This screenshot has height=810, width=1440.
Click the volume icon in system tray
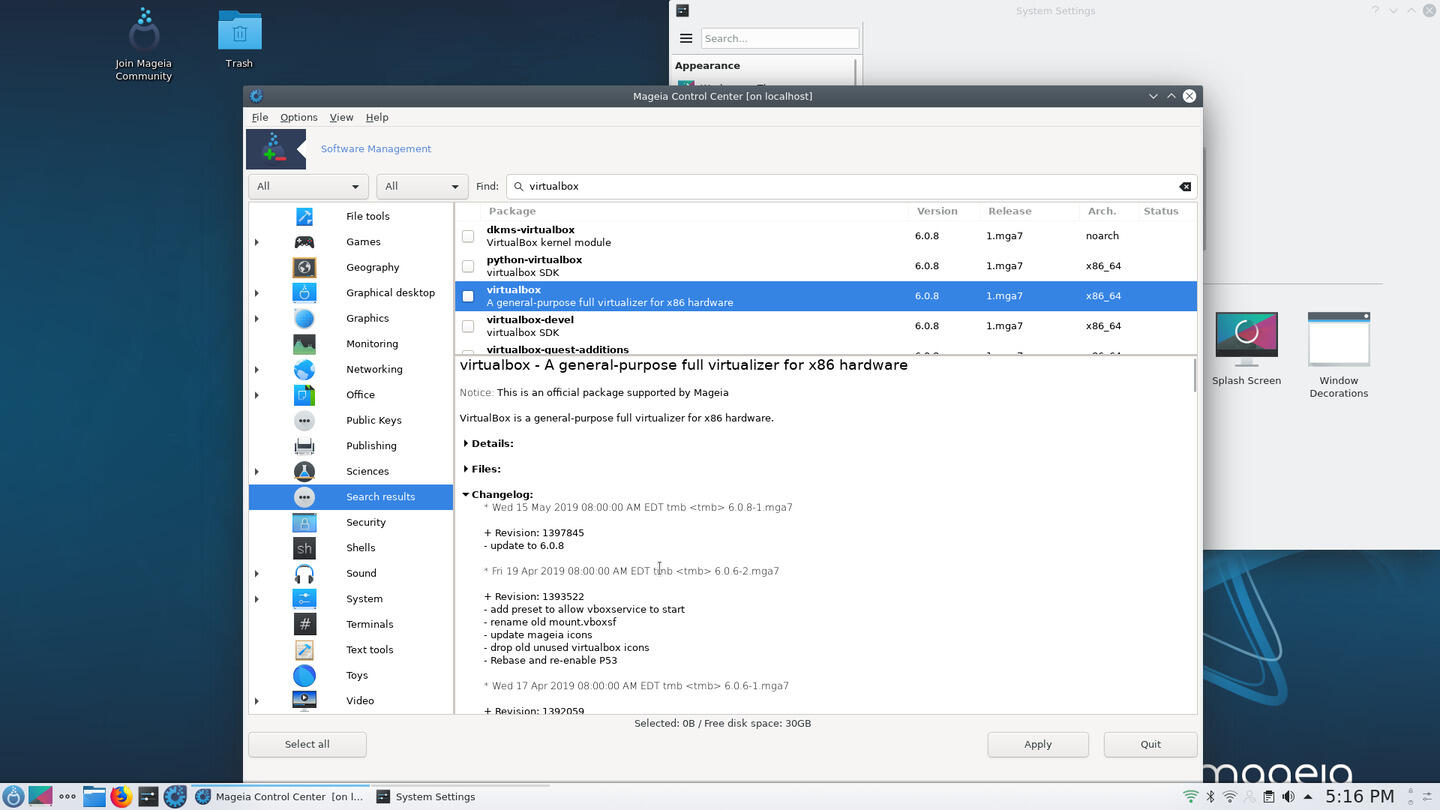click(1288, 797)
